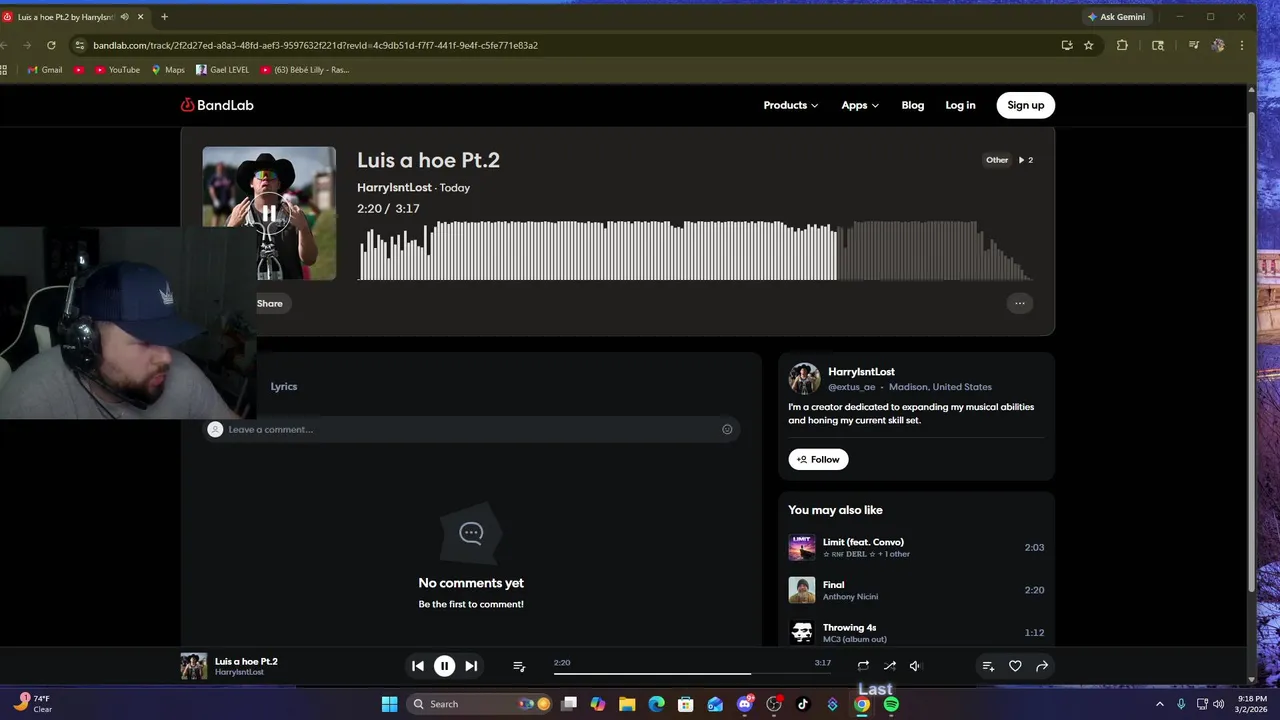The width and height of the screenshot is (1280, 720).
Task: Reload the browser page
Action: pyautogui.click(x=51, y=45)
